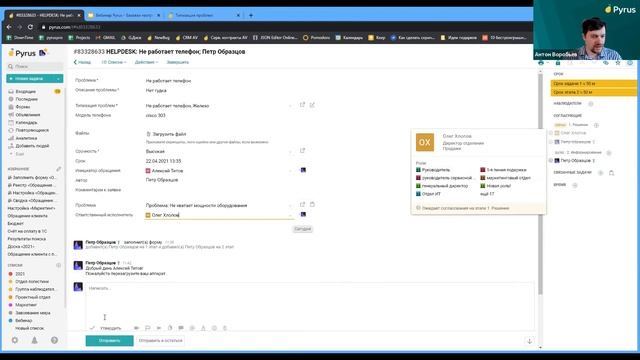This screenshot has height=360, width=640.
Task: Add a list next to Списки header
Action: click(59, 265)
